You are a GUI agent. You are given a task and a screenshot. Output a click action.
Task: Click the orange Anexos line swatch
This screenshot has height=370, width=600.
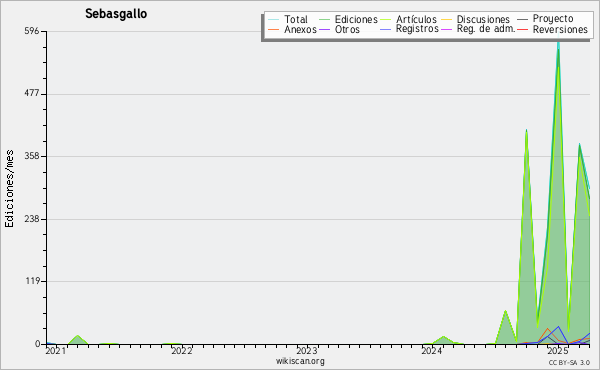click(x=273, y=29)
